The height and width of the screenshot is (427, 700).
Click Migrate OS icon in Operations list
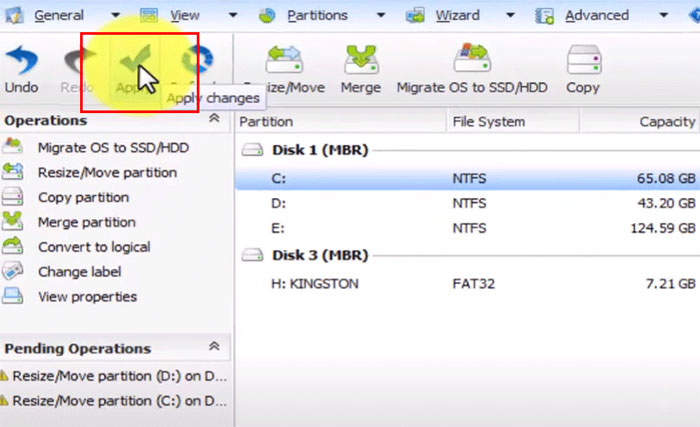point(12,147)
